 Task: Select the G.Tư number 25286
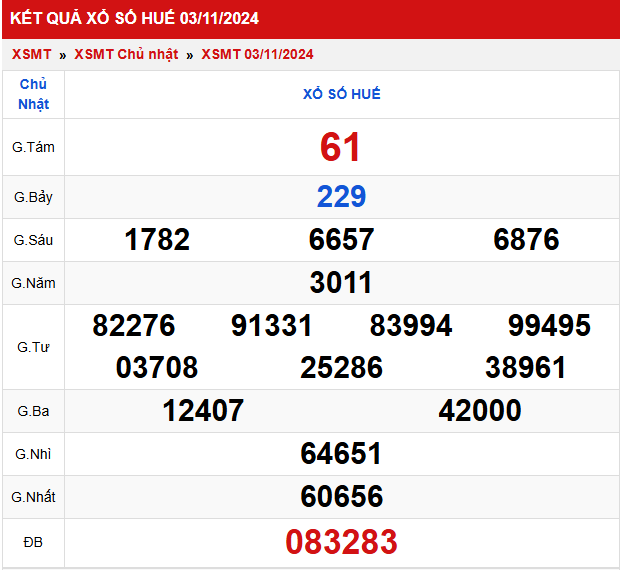click(x=341, y=368)
